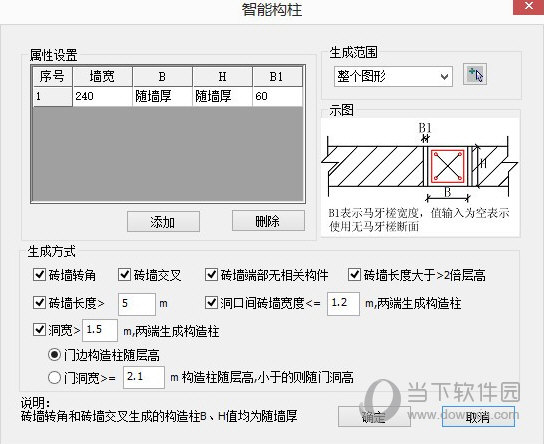Click the 添加 button
Screen dimensions: 544x444
point(163,222)
